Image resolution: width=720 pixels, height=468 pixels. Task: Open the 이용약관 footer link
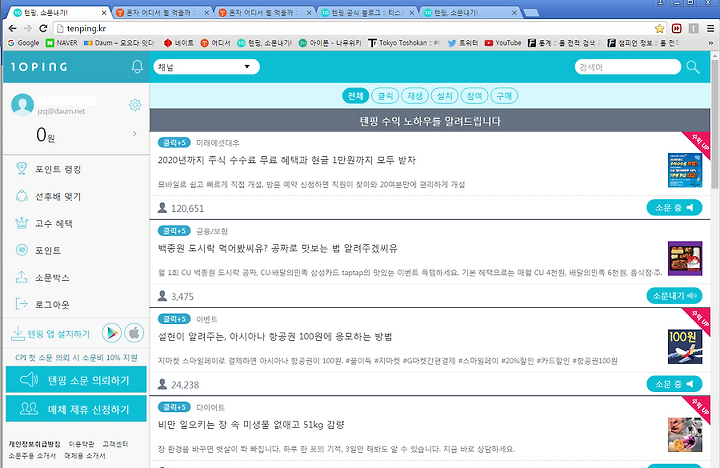click(81, 444)
